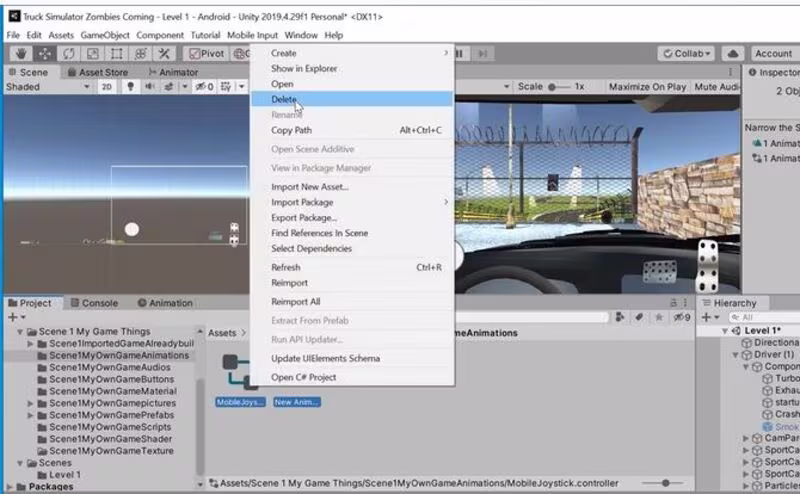Select the combined Transform tool
The width and height of the screenshot is (800, 494).
point(140,54)
